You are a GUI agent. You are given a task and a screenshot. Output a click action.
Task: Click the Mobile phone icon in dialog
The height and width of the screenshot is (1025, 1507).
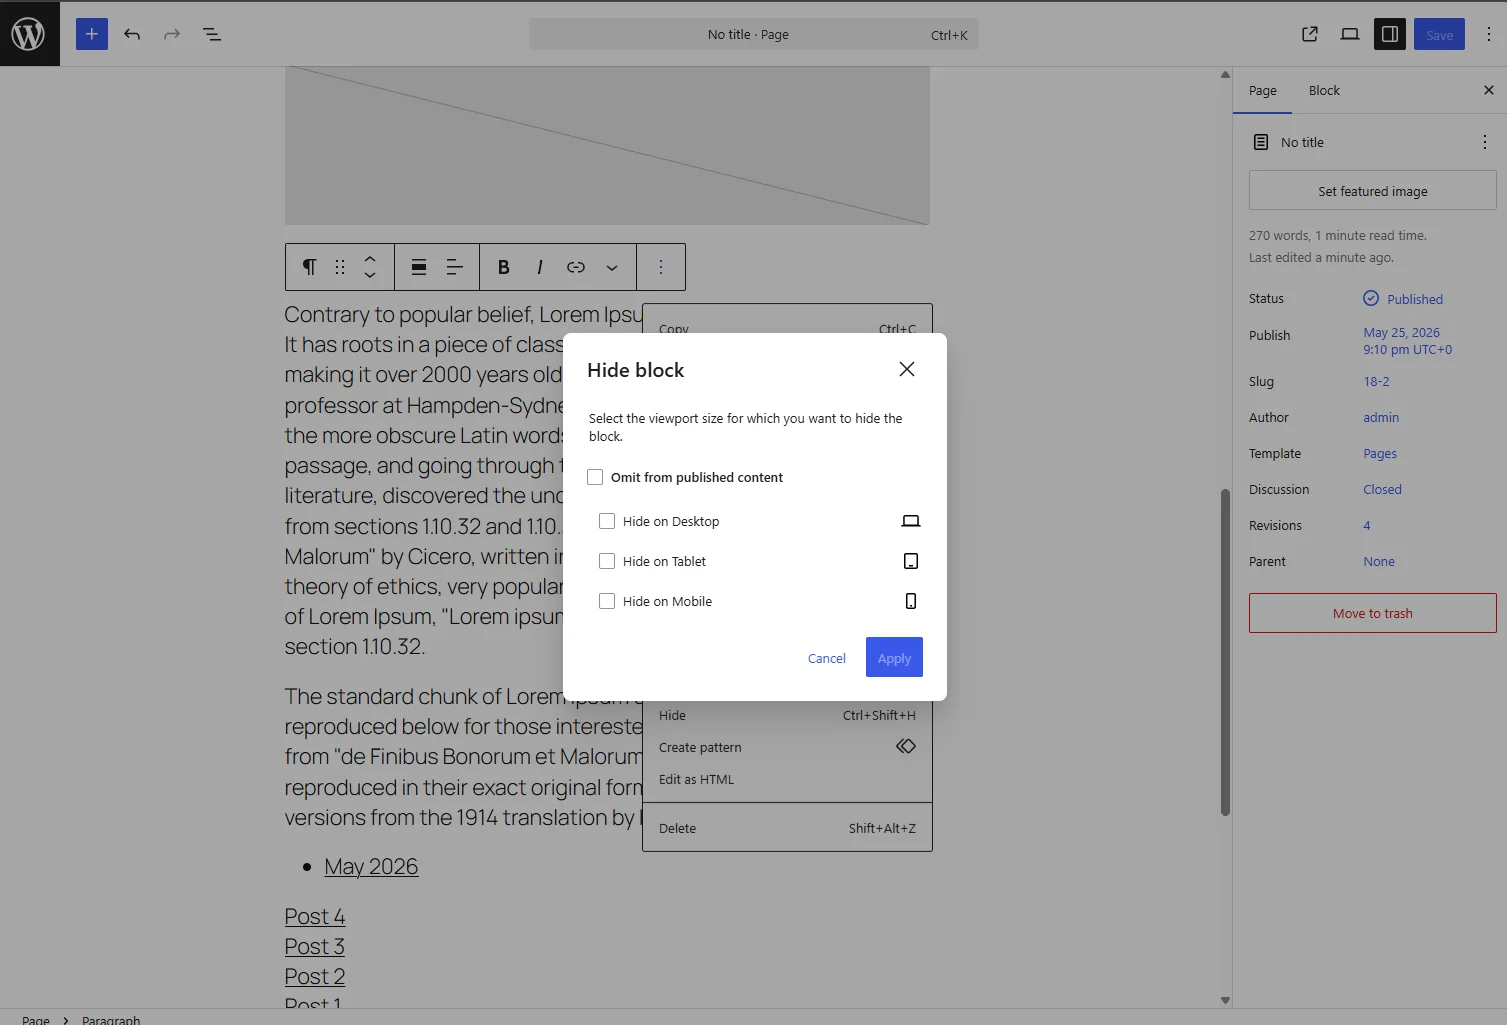911,601
